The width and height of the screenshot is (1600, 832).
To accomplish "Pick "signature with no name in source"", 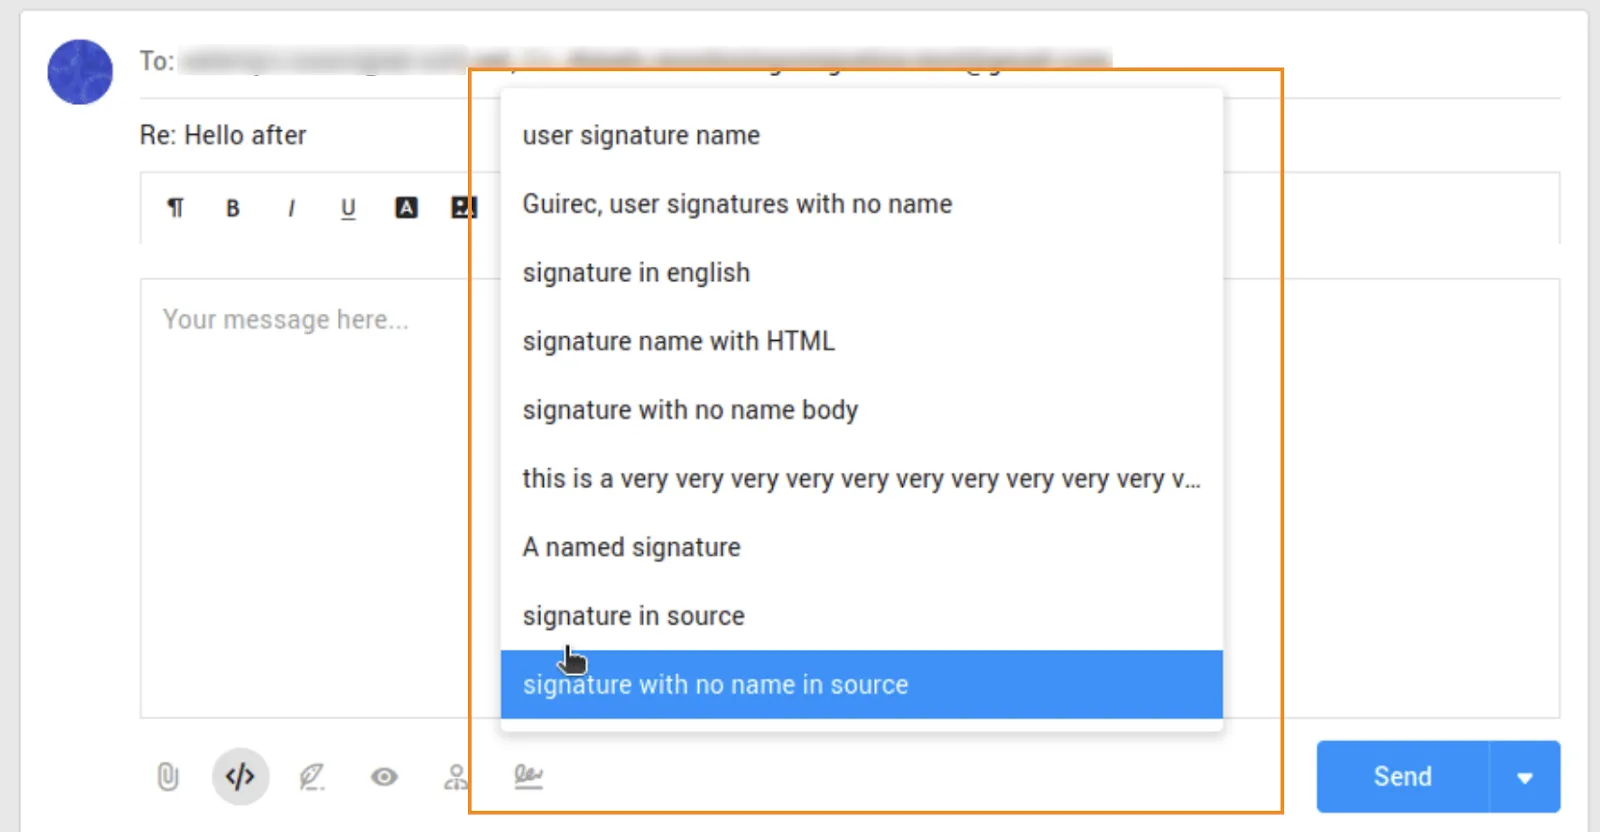I will pyautogui.click(x=715, y=685).
